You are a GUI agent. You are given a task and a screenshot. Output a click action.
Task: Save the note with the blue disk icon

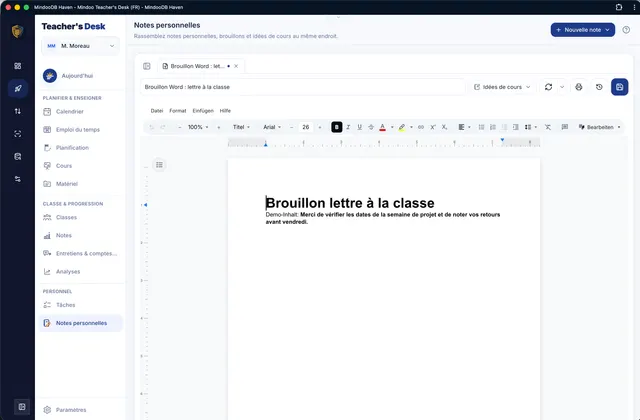(x=620, y=87)
